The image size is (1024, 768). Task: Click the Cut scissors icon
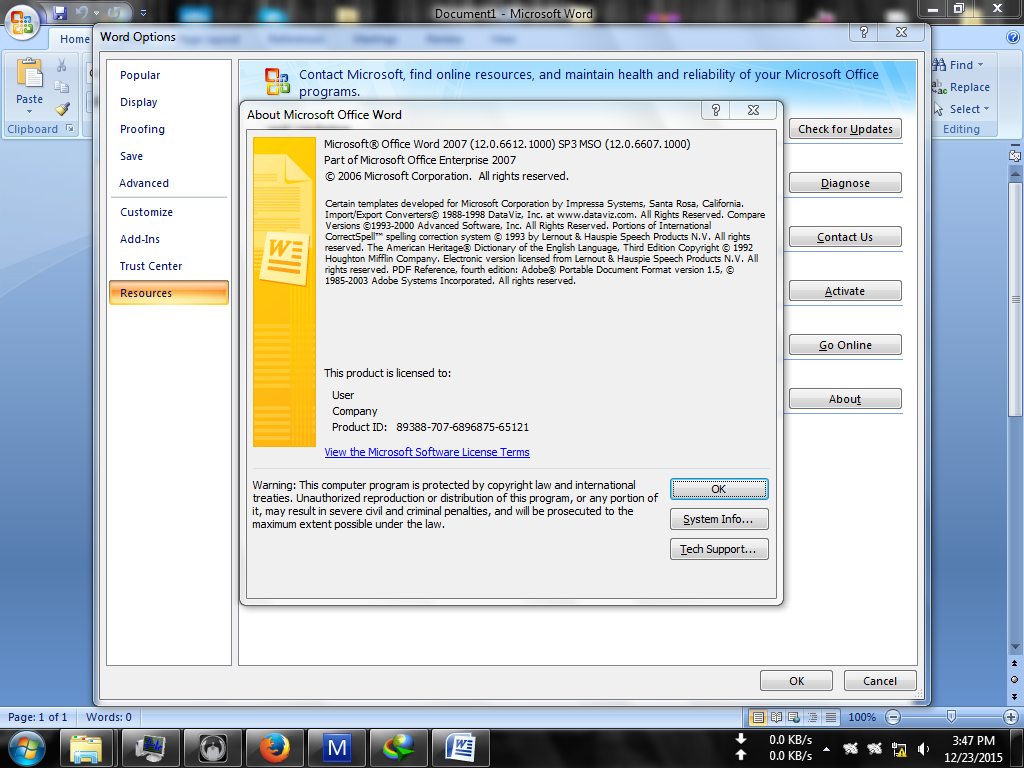click(61, 65)
